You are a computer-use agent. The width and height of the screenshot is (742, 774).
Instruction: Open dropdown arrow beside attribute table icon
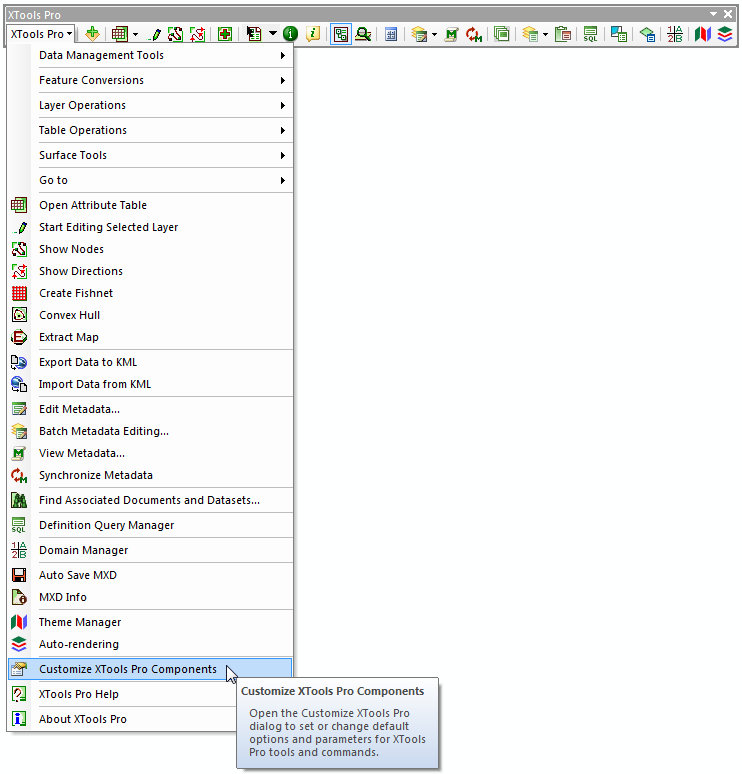point(135,35)
